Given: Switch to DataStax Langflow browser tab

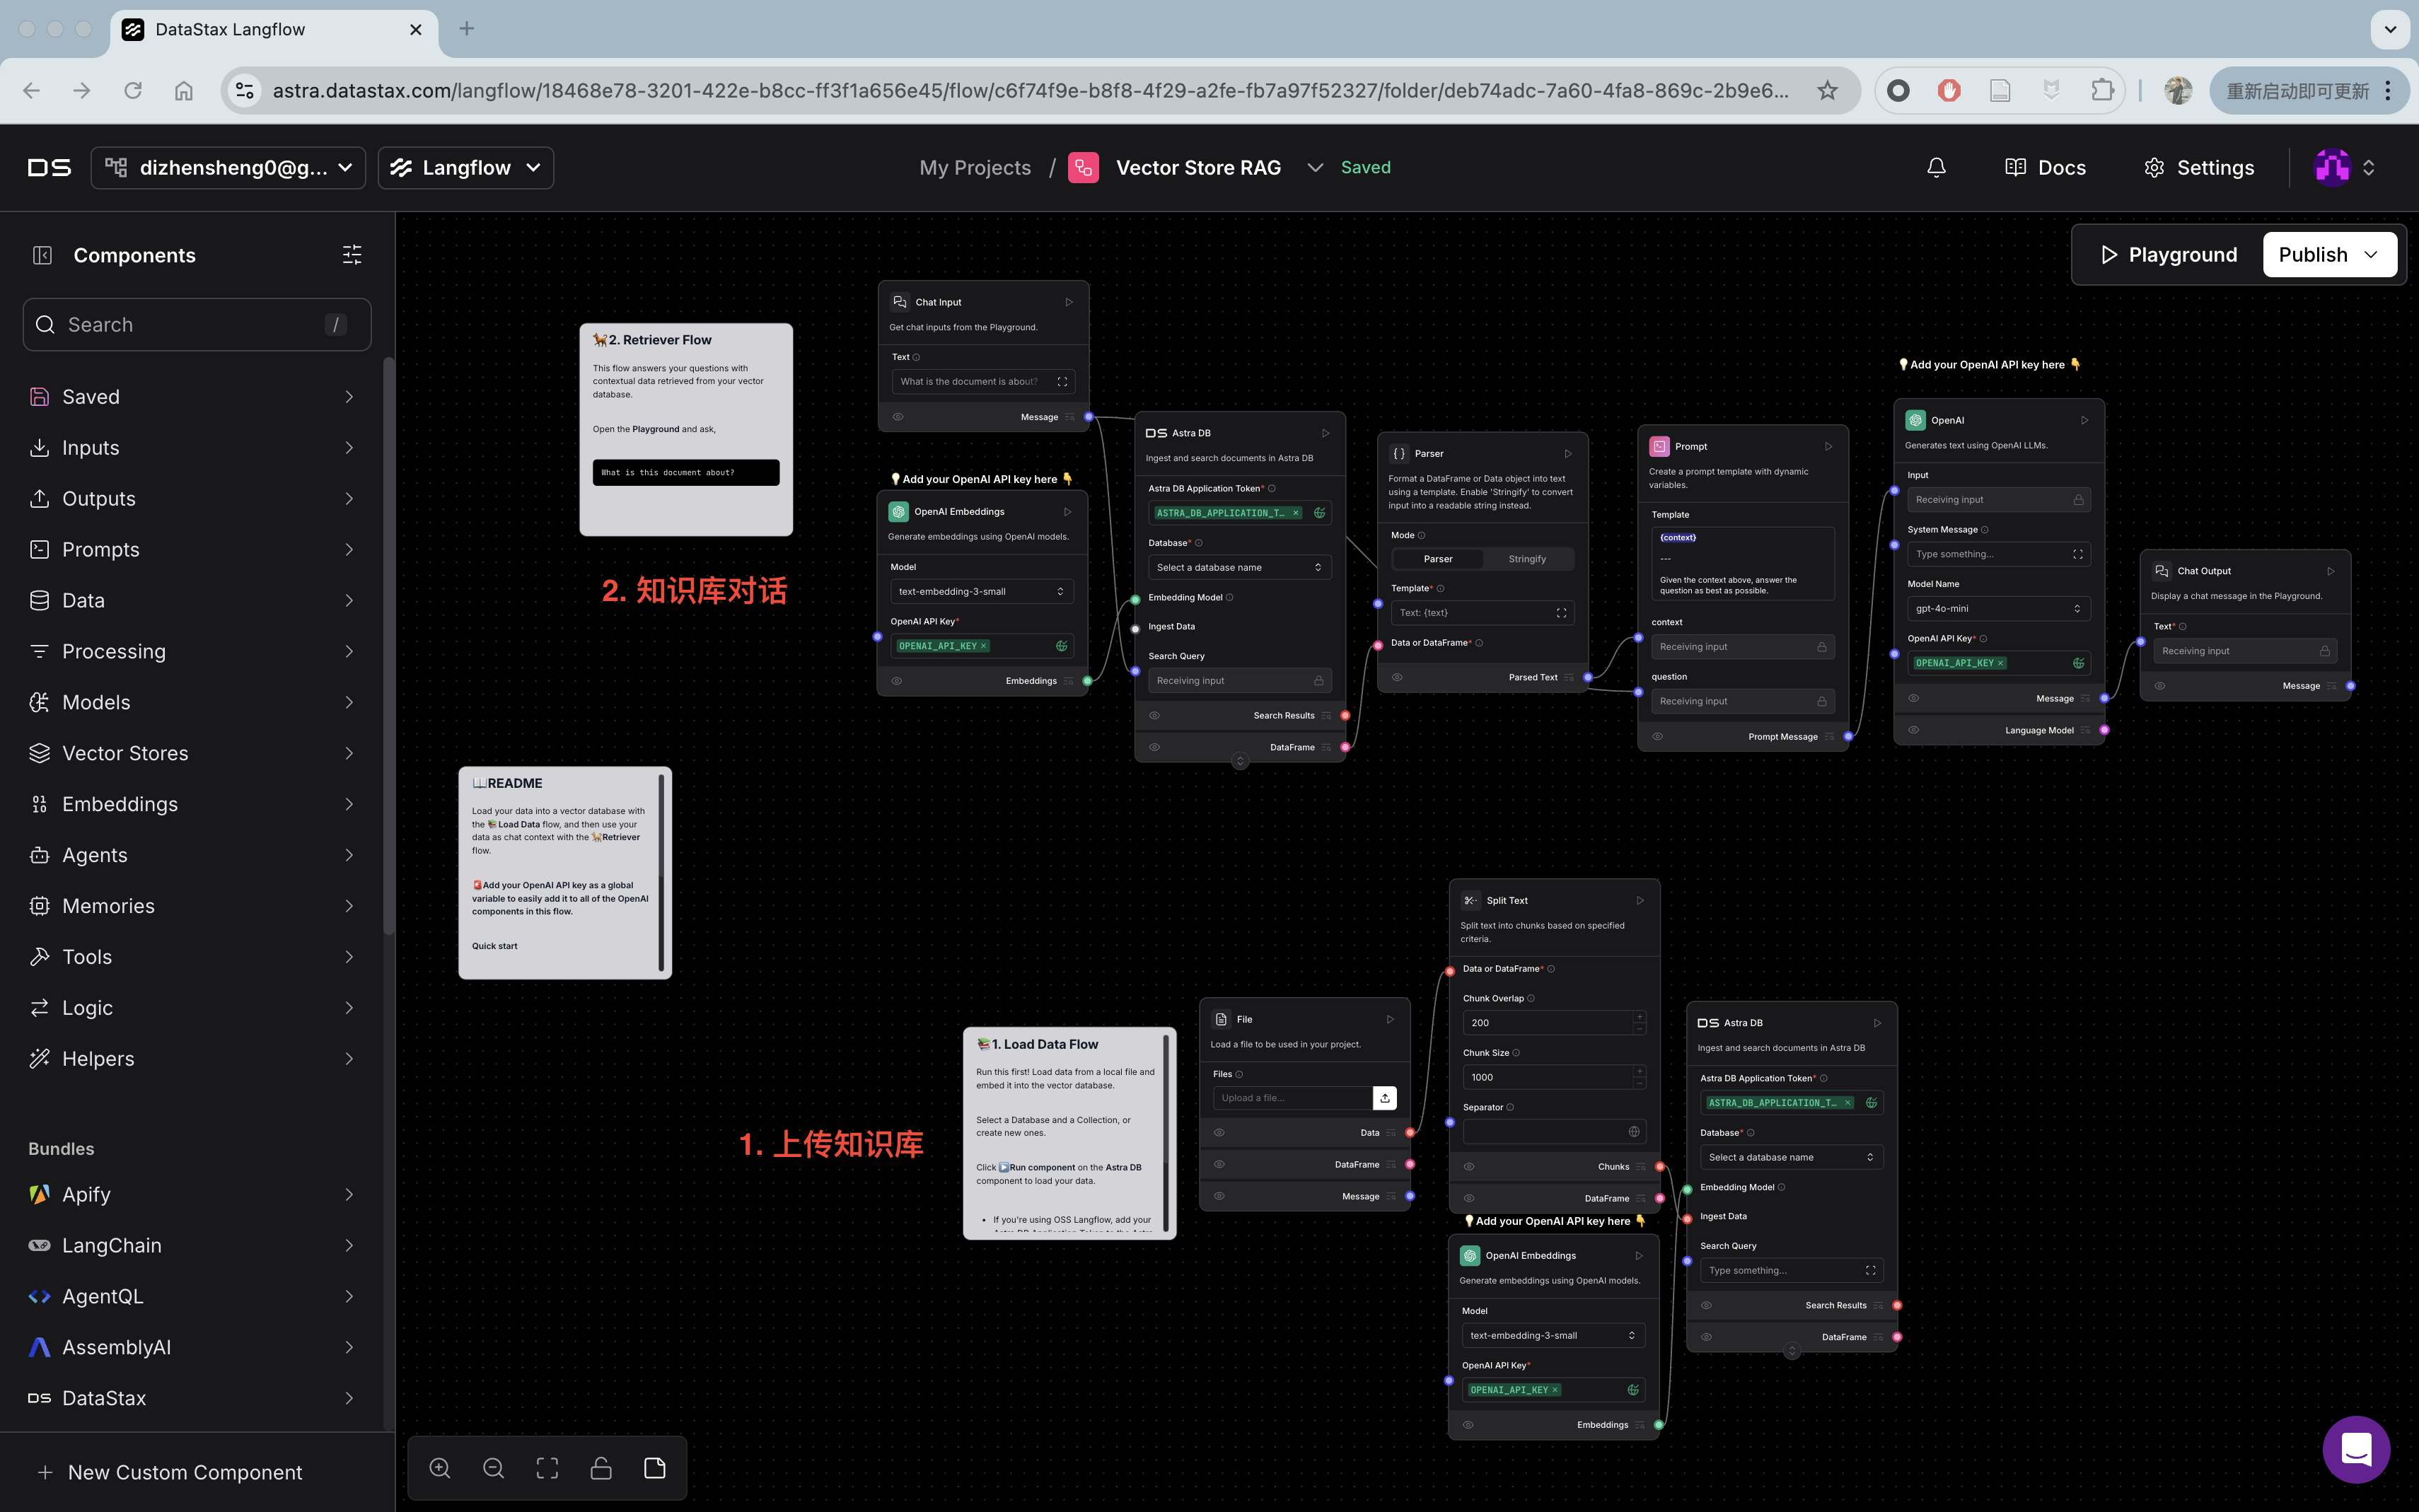Looking at the screenshot, I should [272, 29].
